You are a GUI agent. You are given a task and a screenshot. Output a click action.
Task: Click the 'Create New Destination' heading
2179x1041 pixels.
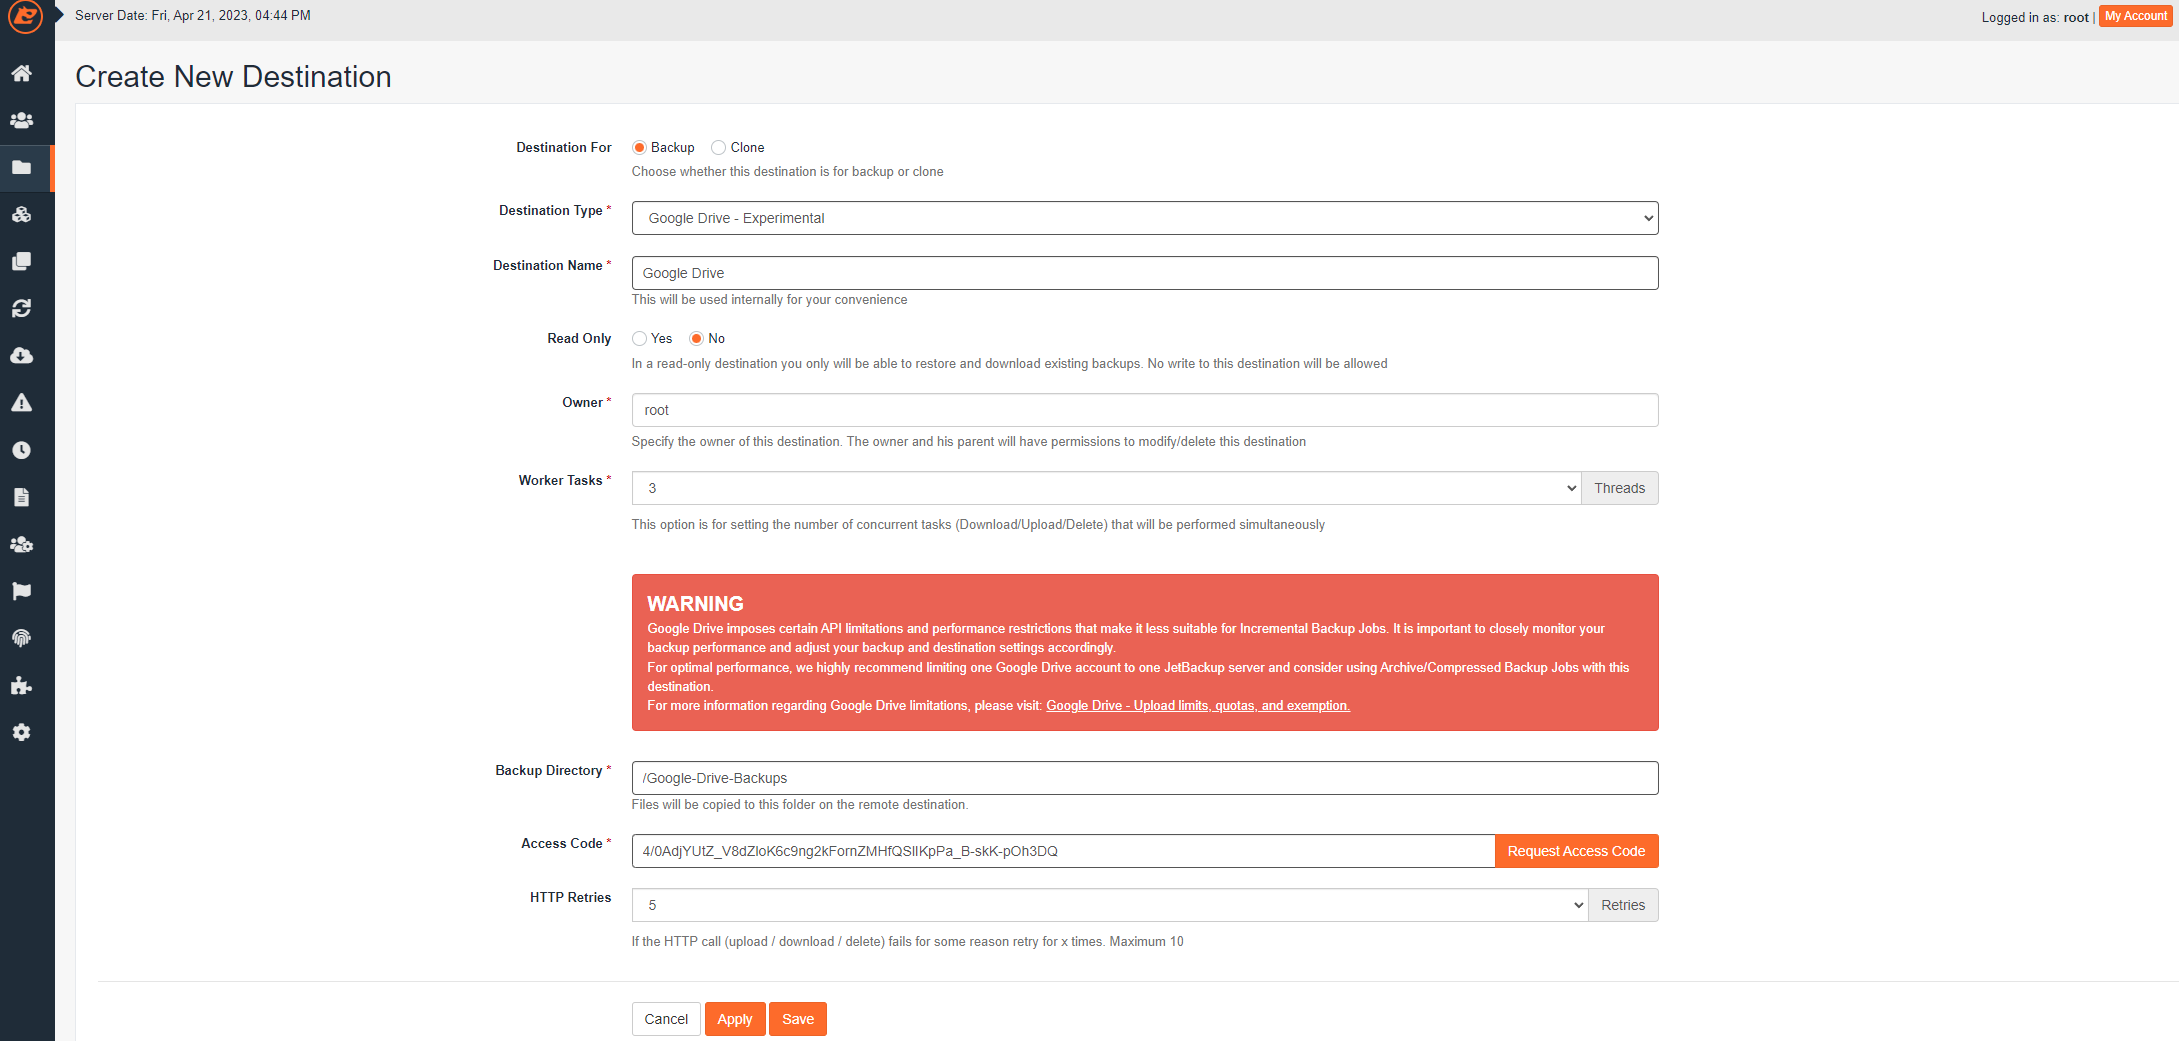(233, 77)
